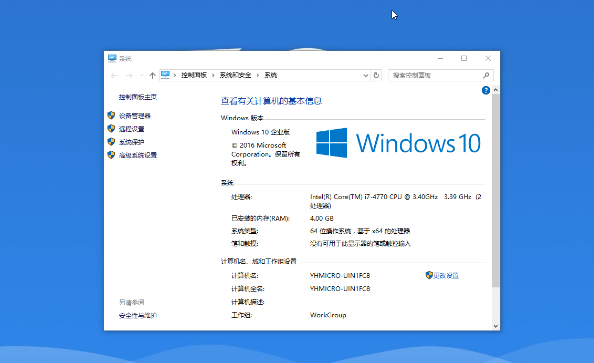594x363 pixels.
Task: Minimize the 系统 window
Action: click(440, 58)
